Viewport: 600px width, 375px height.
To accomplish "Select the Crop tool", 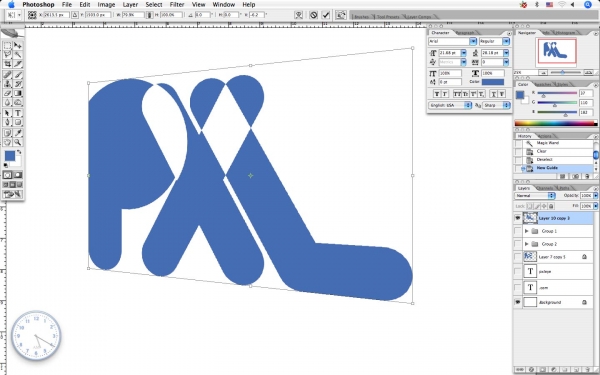I will click(x=7, y=64).
